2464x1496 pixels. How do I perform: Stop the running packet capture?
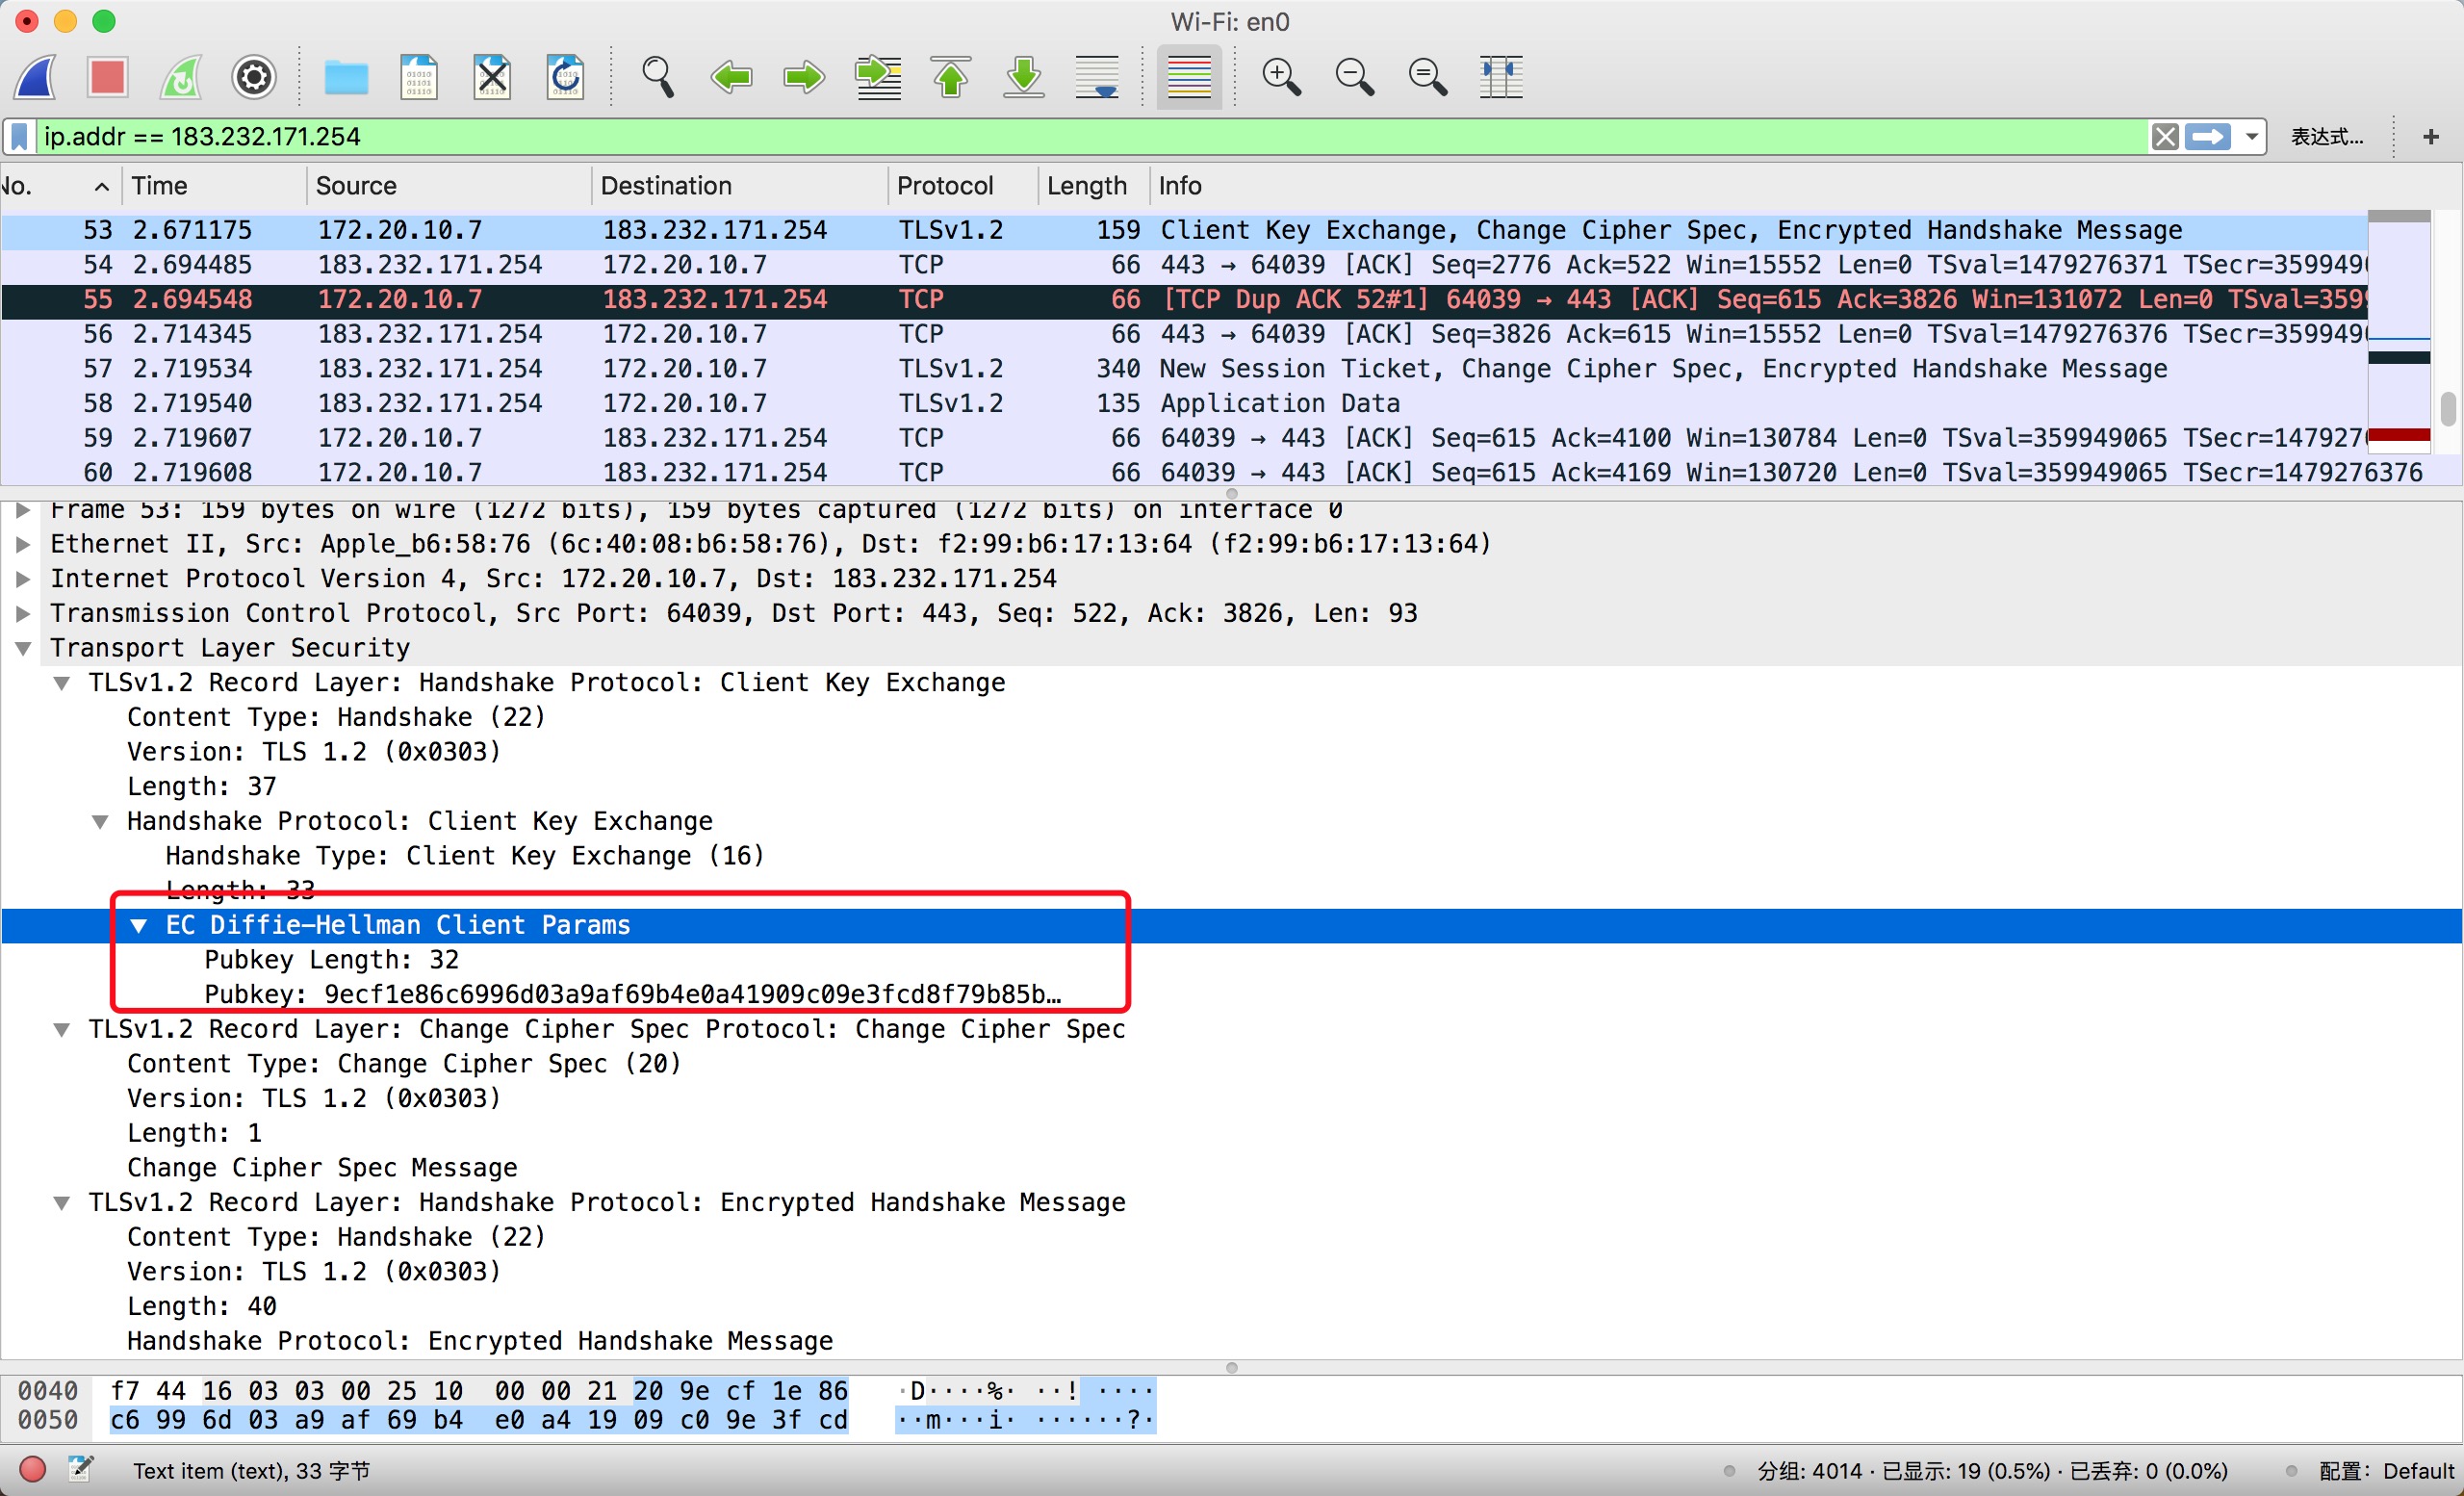coord(107,77)
